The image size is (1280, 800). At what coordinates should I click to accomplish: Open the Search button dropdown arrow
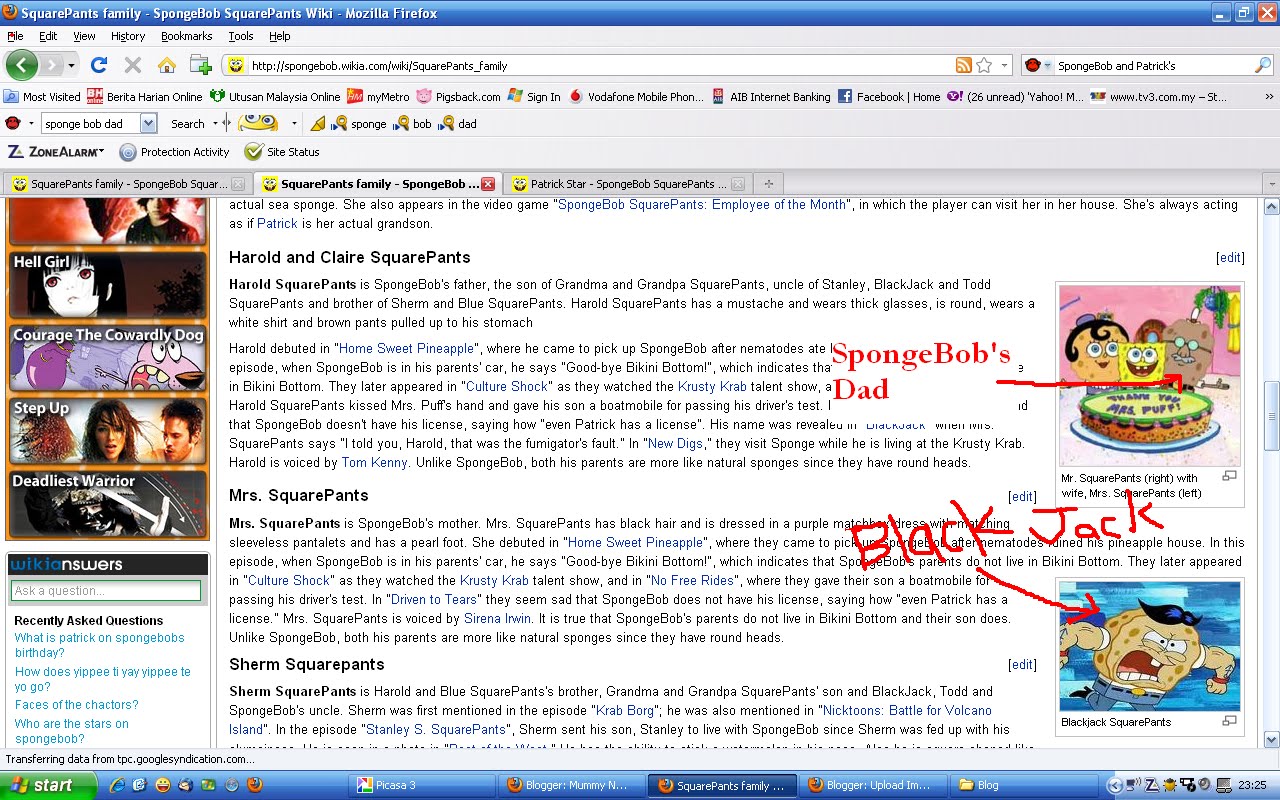tap(215, 124)
